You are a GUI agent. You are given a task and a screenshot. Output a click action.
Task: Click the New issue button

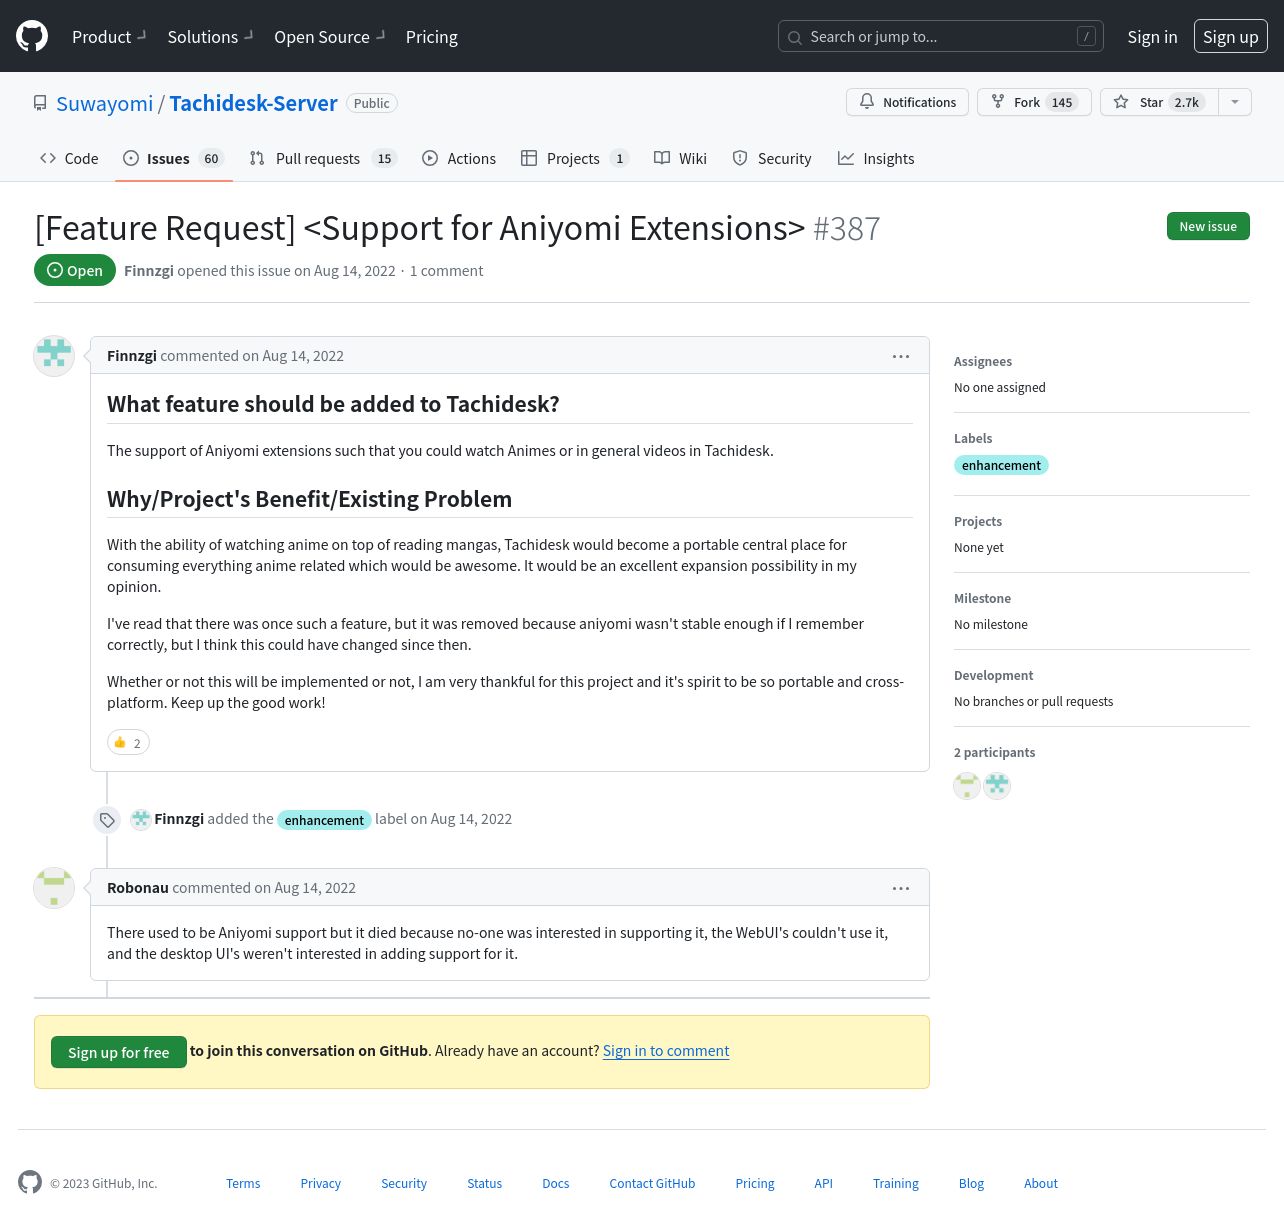point(1208,226)
